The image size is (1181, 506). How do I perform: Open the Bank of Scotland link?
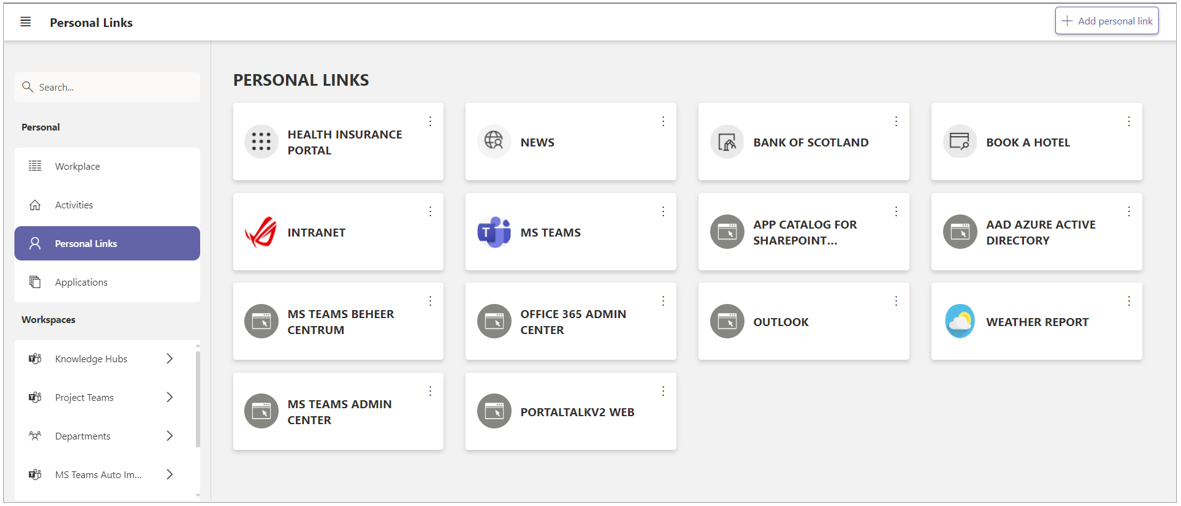pyautogui.click(x=803, y=142)
